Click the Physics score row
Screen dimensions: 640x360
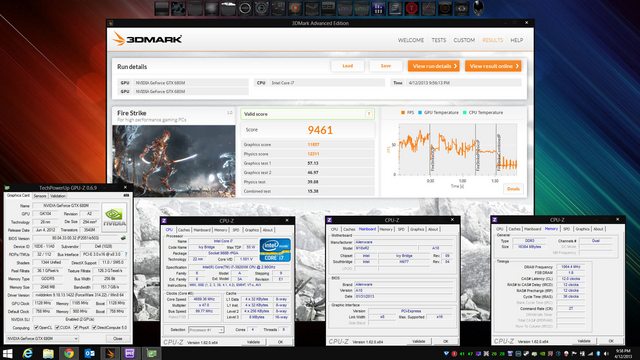click(307, 154)
